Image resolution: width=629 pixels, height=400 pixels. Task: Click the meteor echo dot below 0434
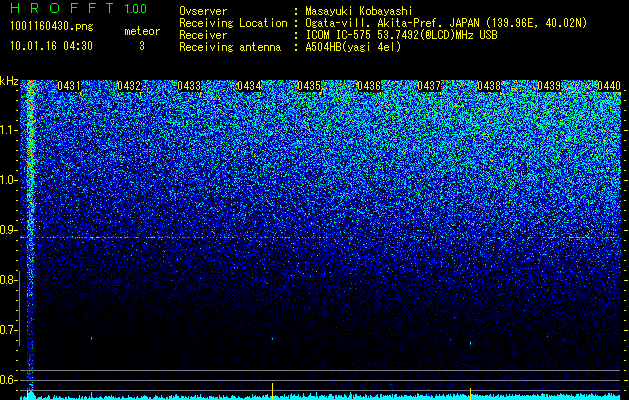coord(272,339)
